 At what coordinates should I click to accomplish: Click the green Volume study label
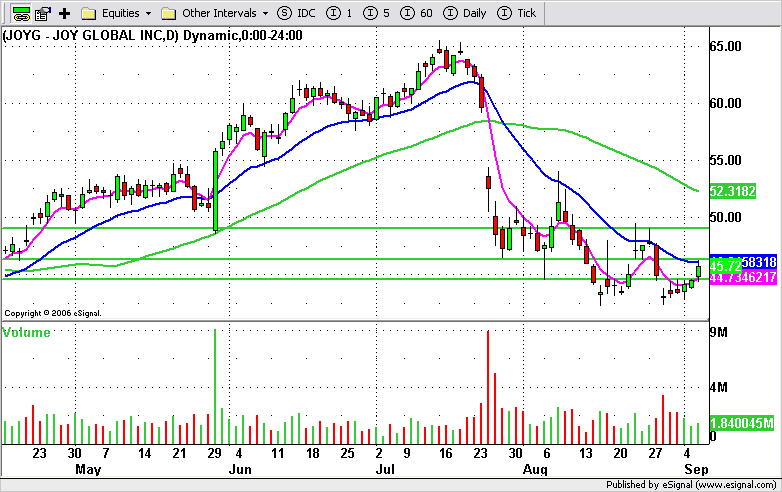coord(26,332)
